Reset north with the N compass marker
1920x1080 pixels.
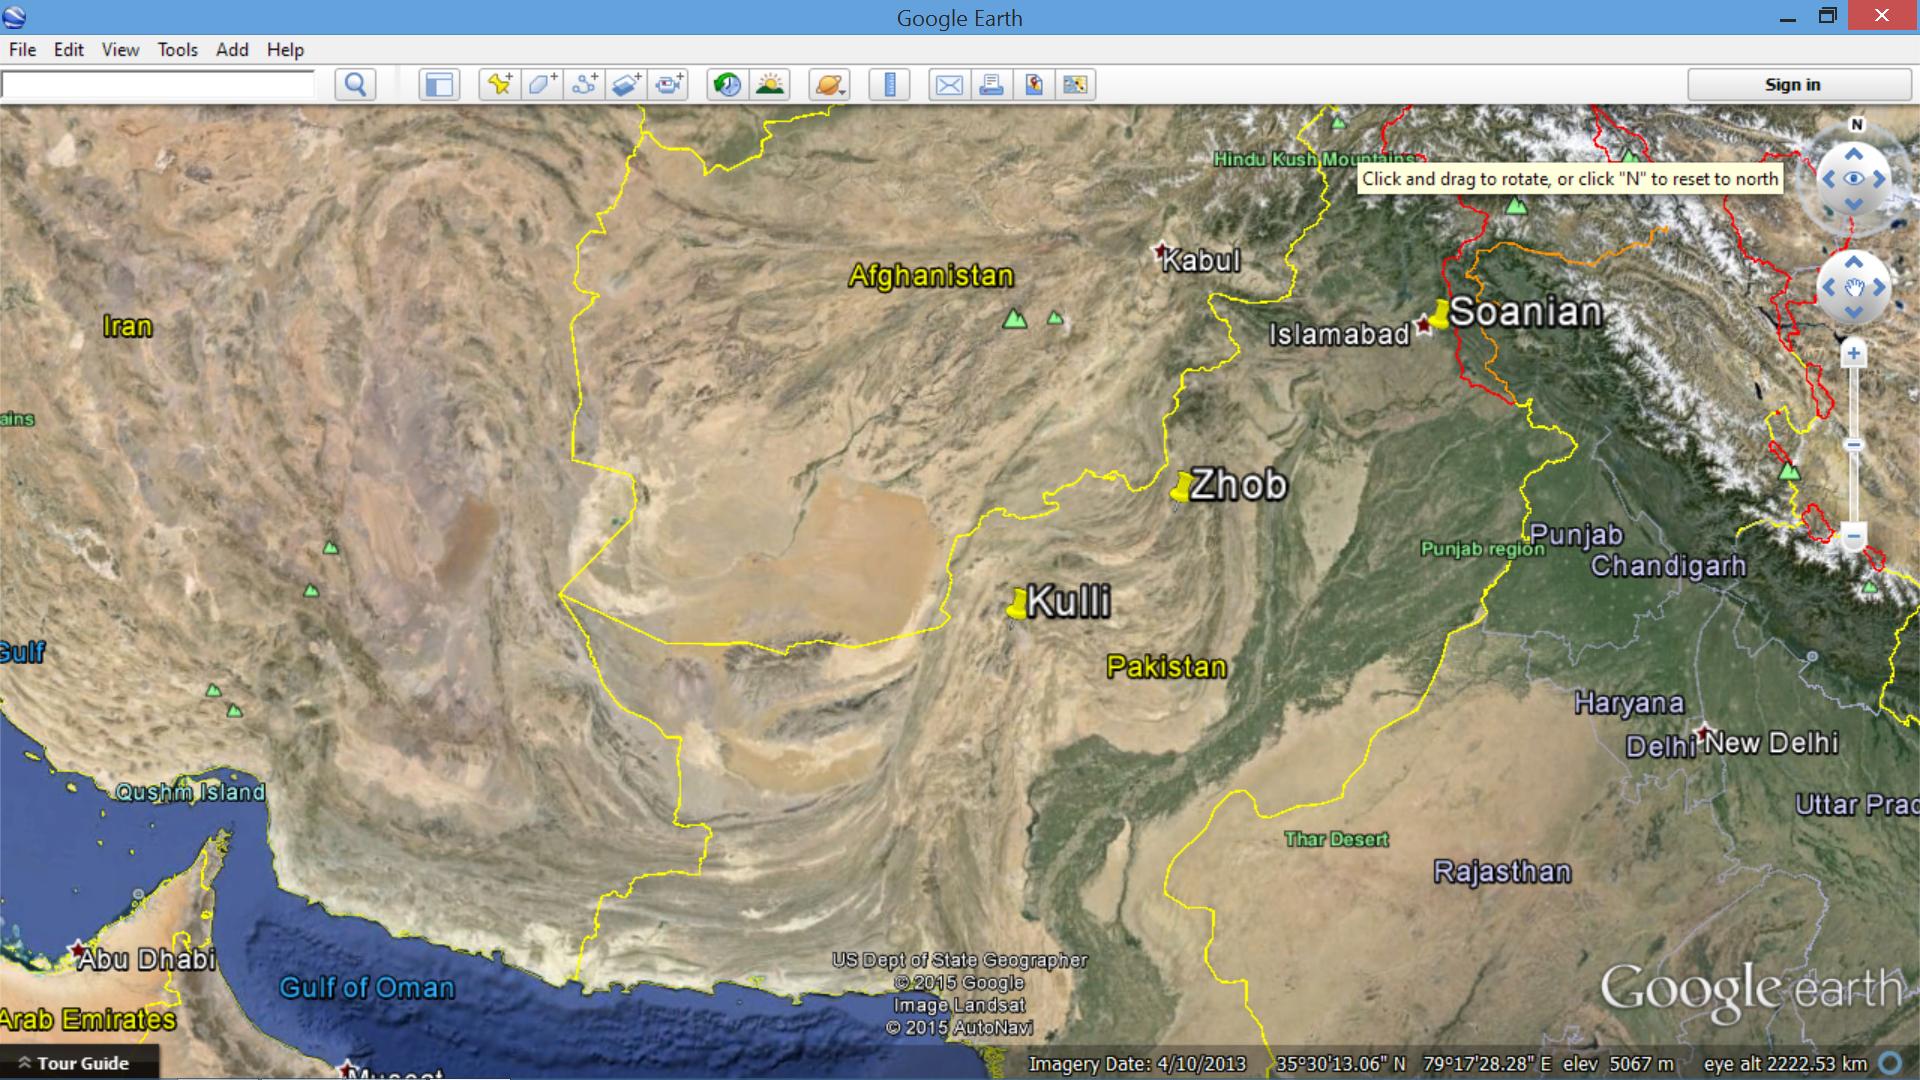click(1857, 125)
